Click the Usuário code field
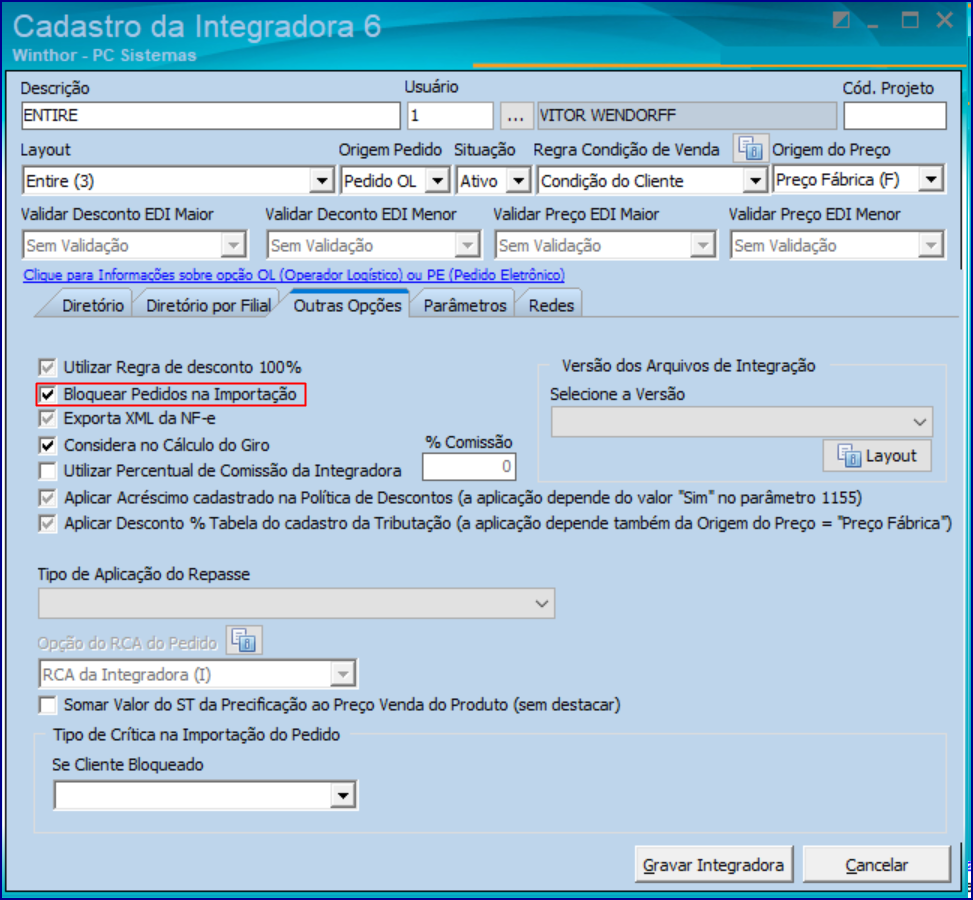 (451, 116)
